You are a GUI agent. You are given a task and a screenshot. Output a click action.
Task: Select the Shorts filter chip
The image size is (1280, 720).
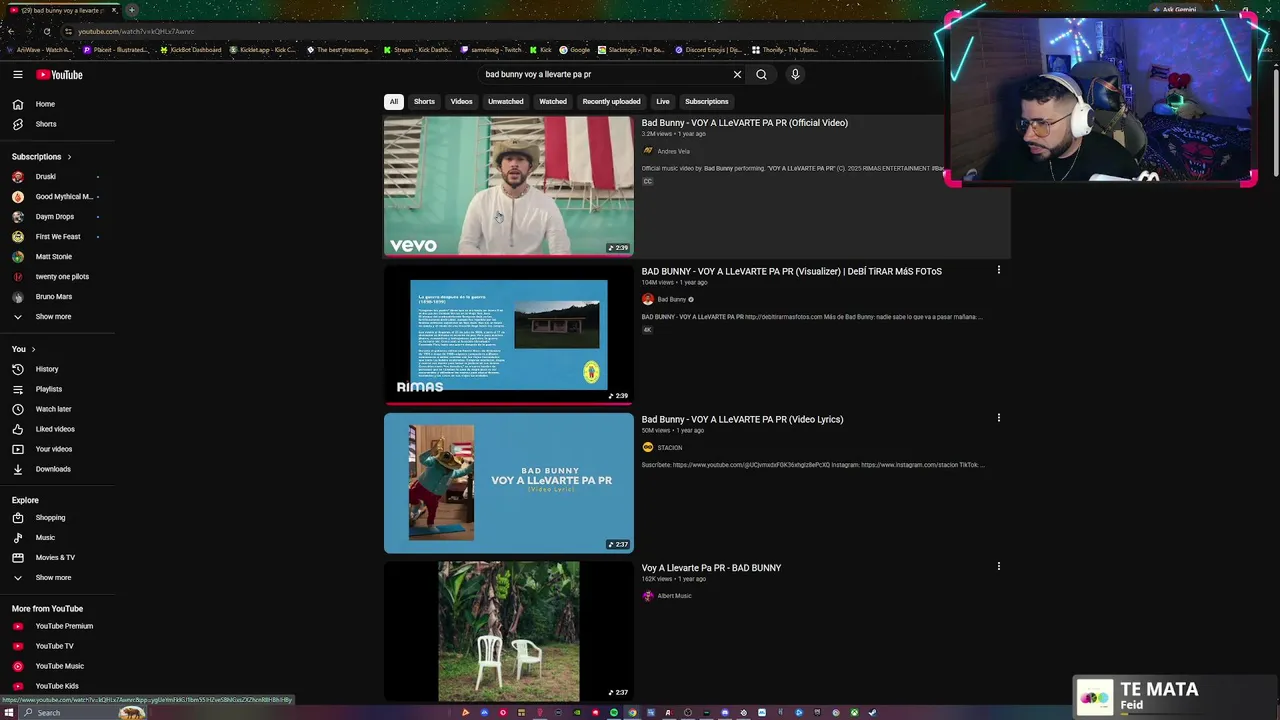click(424, 101)
